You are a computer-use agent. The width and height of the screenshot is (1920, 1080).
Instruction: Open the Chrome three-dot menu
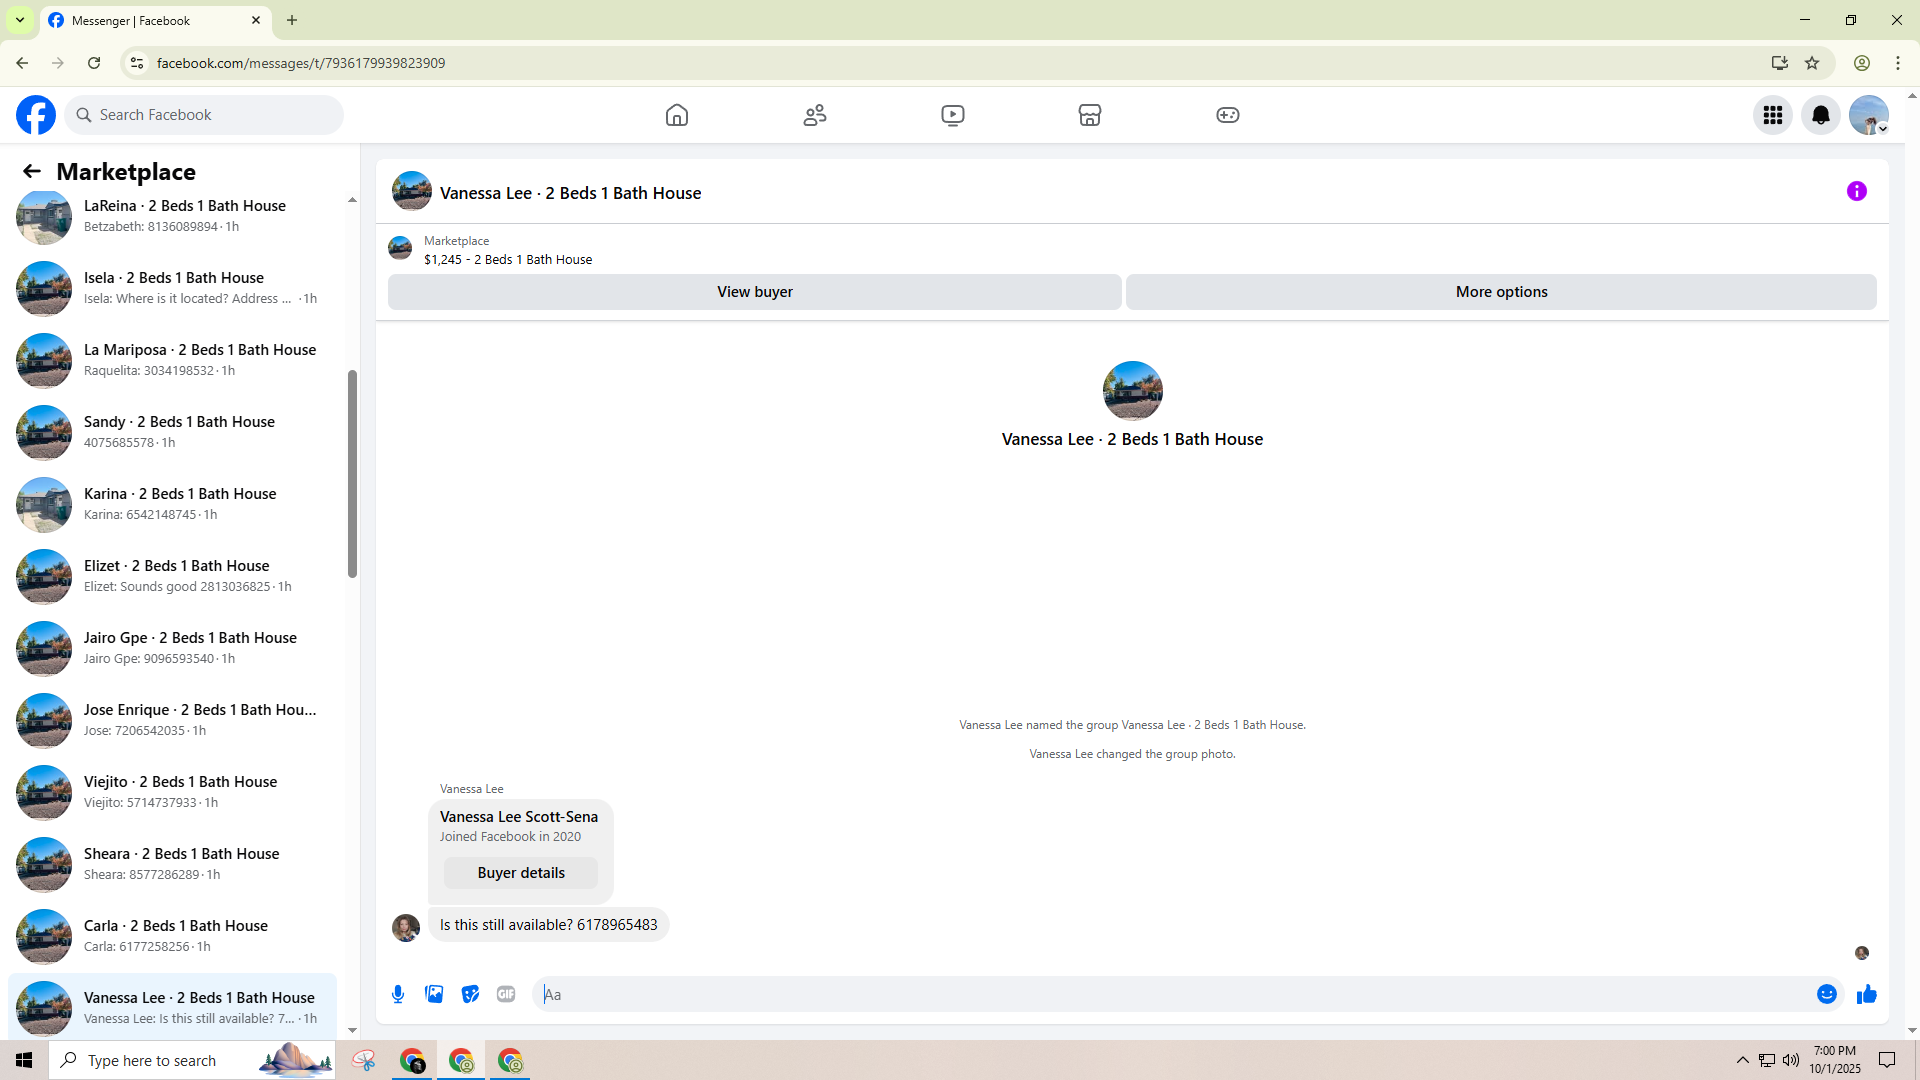1898,63
